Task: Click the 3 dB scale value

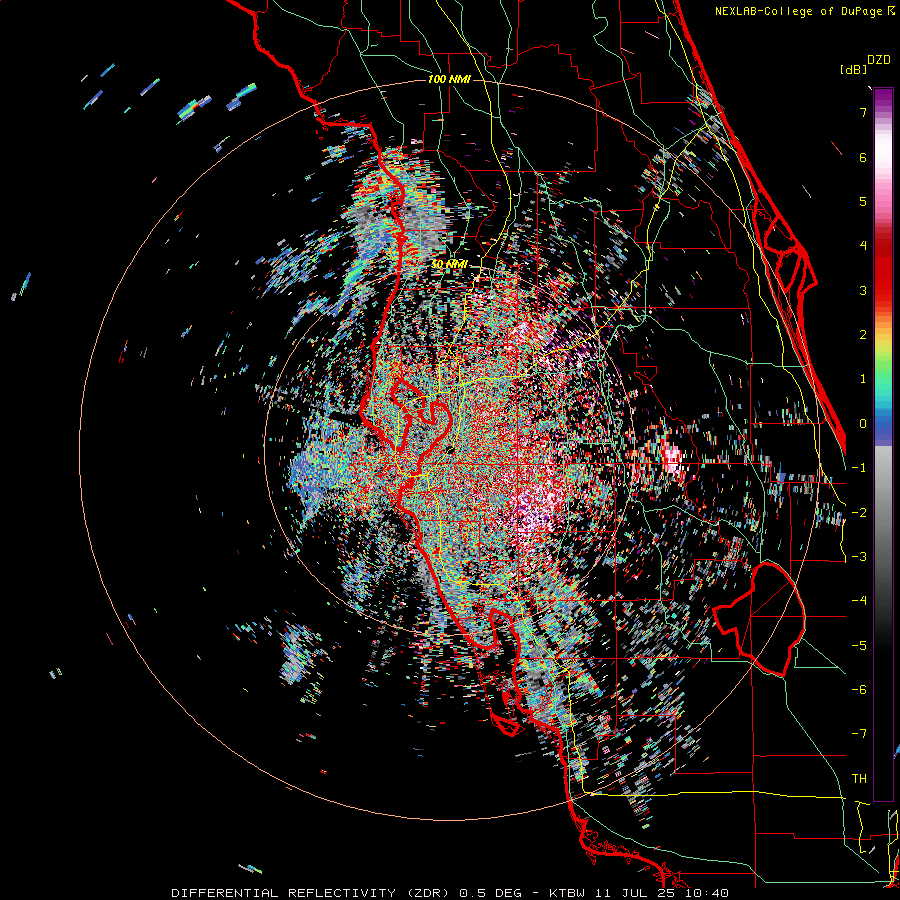Action: pos(863,290)
